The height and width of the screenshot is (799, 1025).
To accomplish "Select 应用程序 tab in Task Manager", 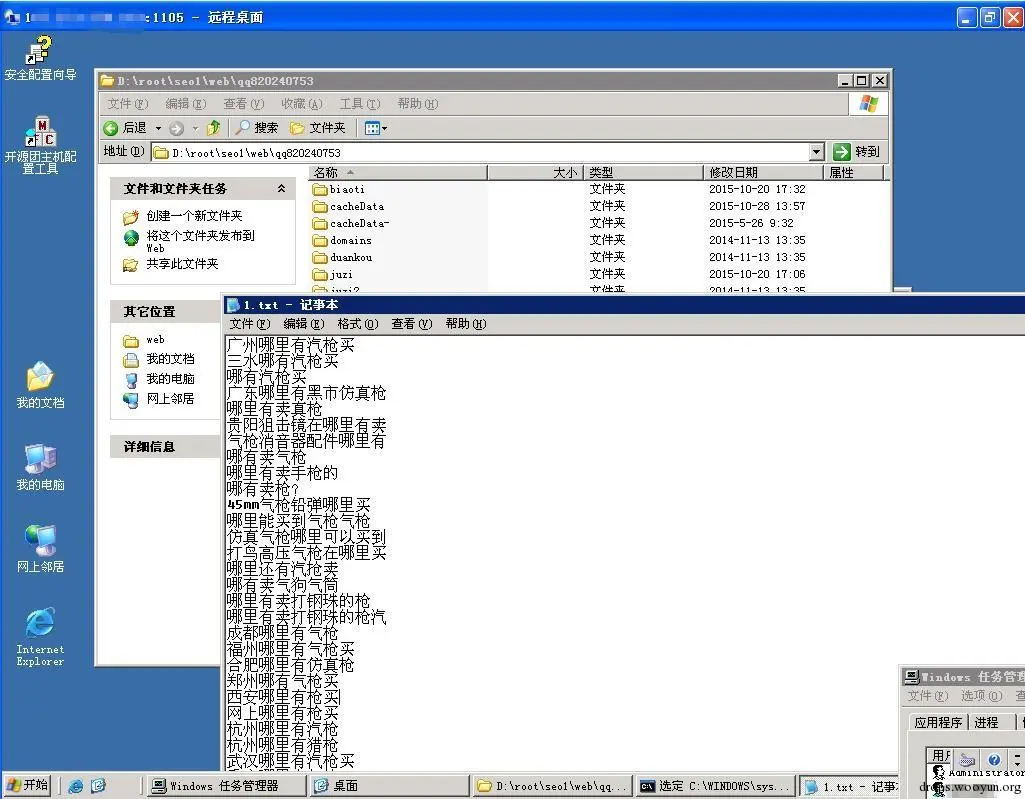I will (937, 722).
